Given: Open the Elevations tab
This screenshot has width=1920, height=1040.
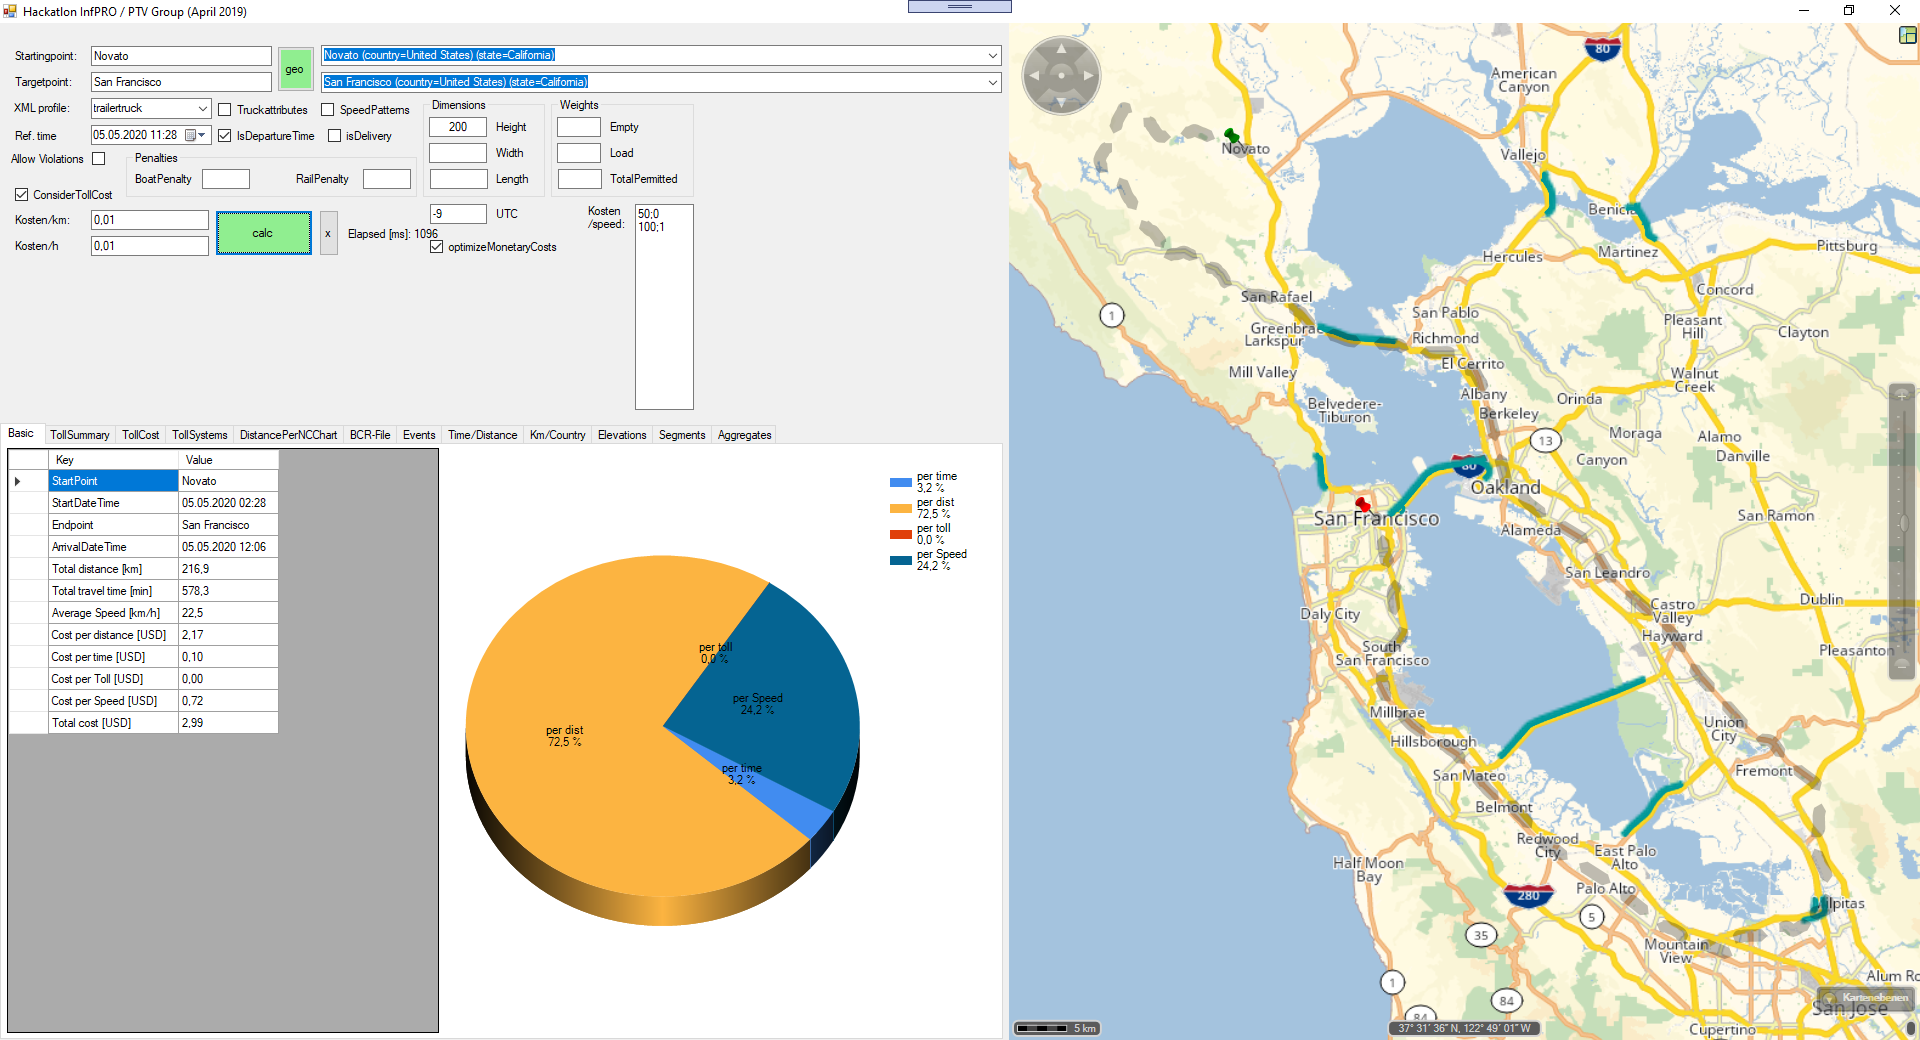Looking at the screenshot, I should 621,435.
